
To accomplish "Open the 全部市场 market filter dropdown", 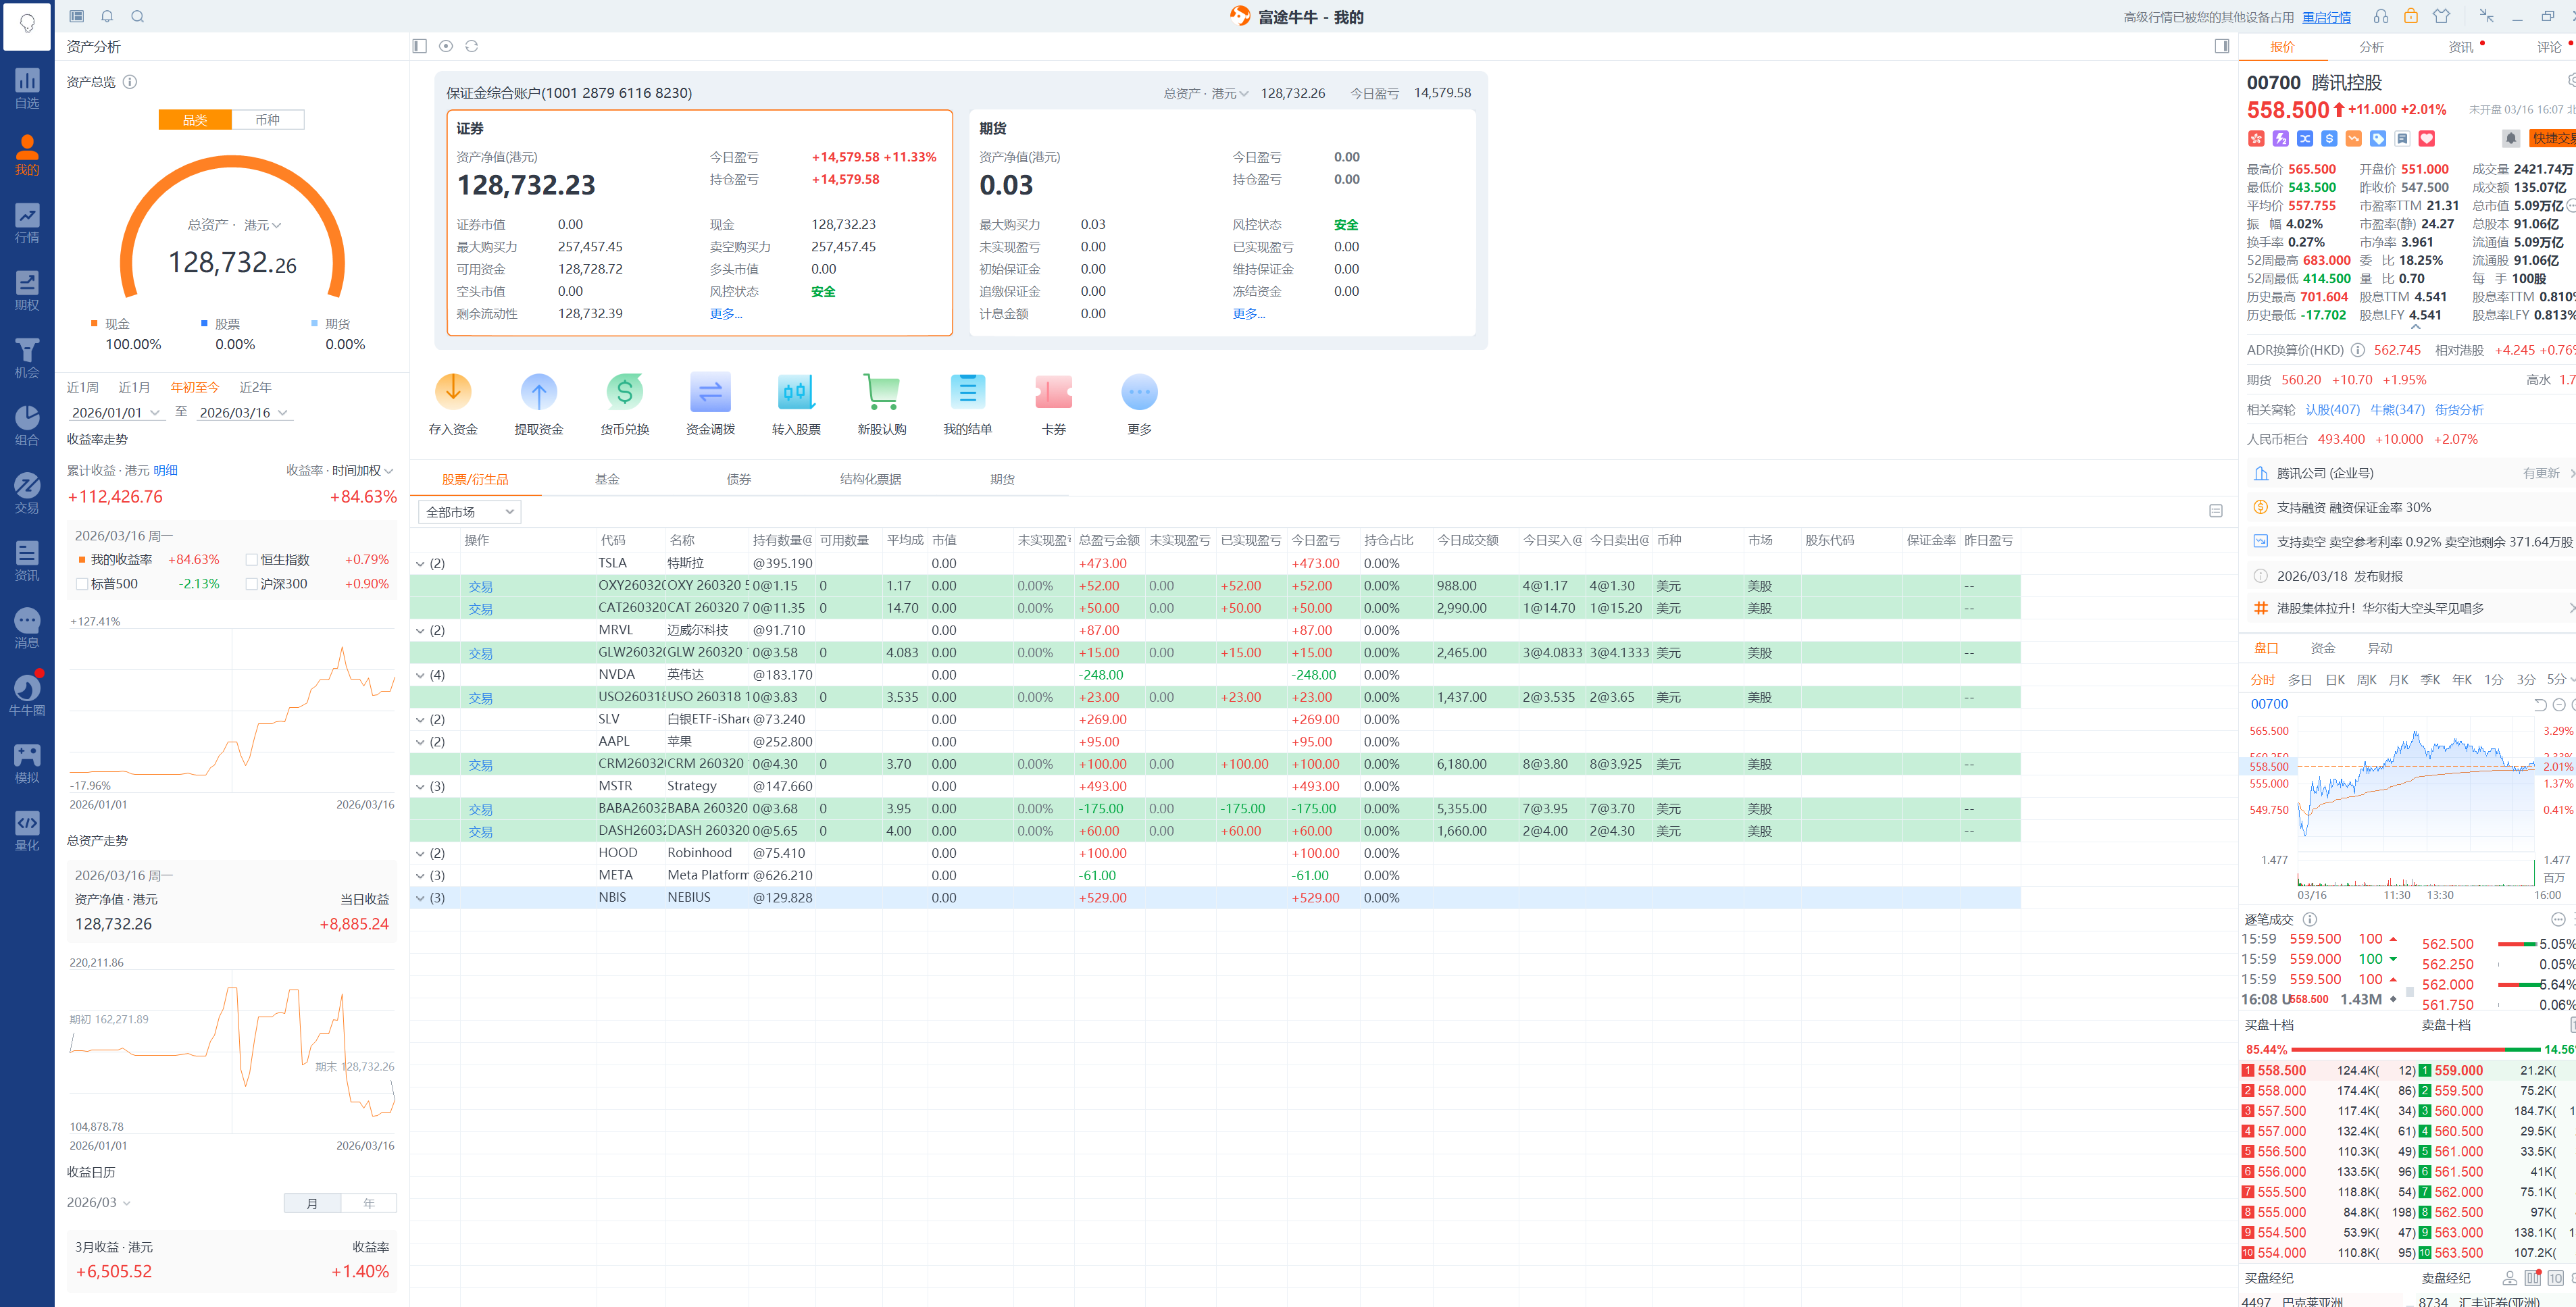I will tap(469, 512).
